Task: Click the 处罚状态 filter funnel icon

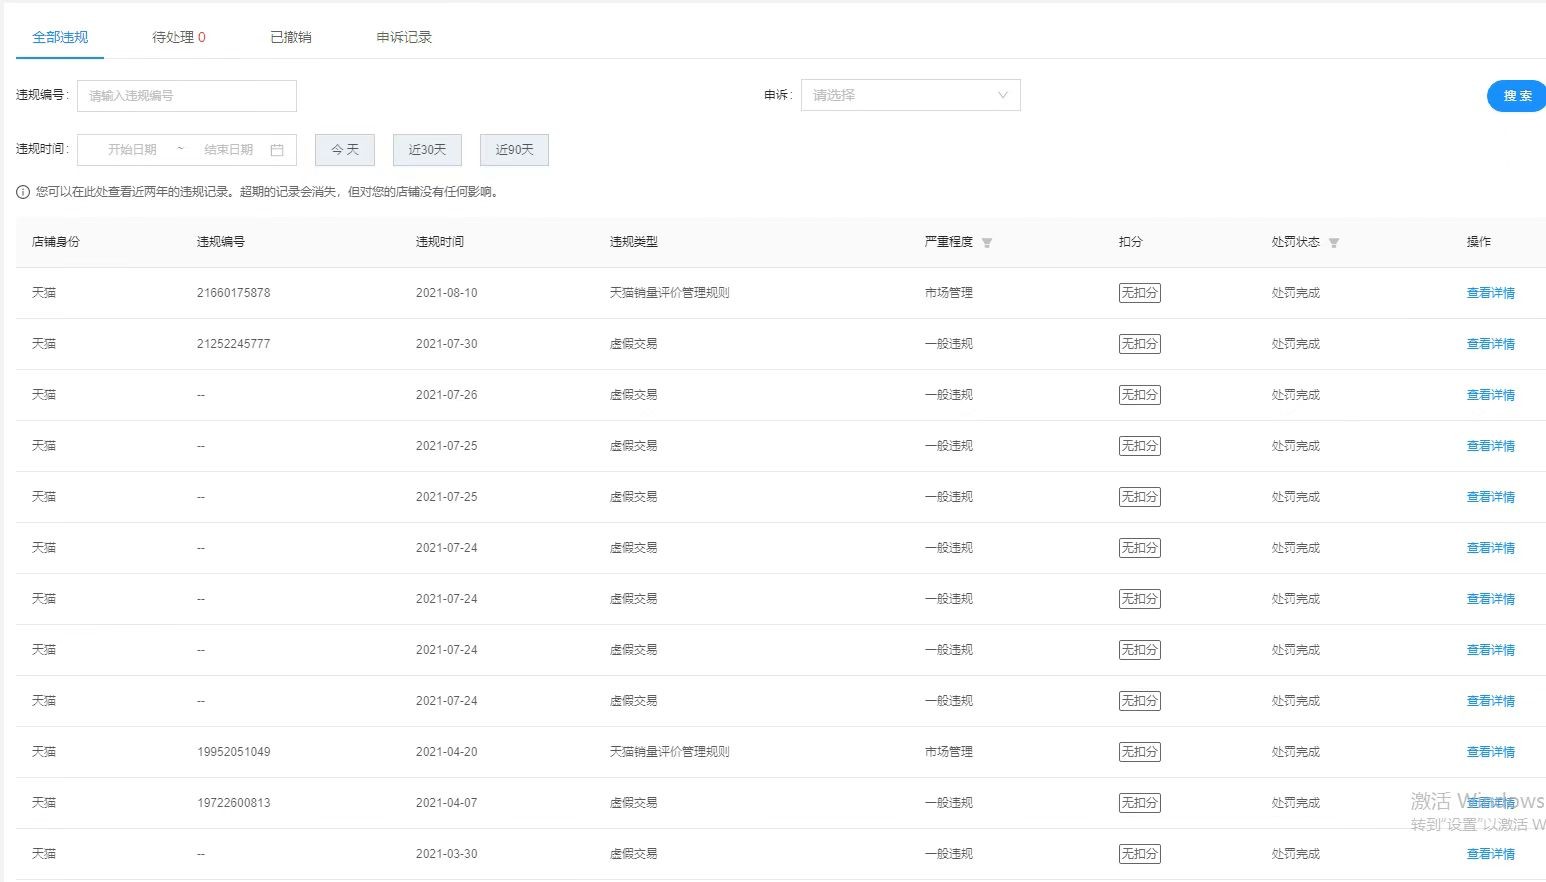Action: (x=1334, y=243)
